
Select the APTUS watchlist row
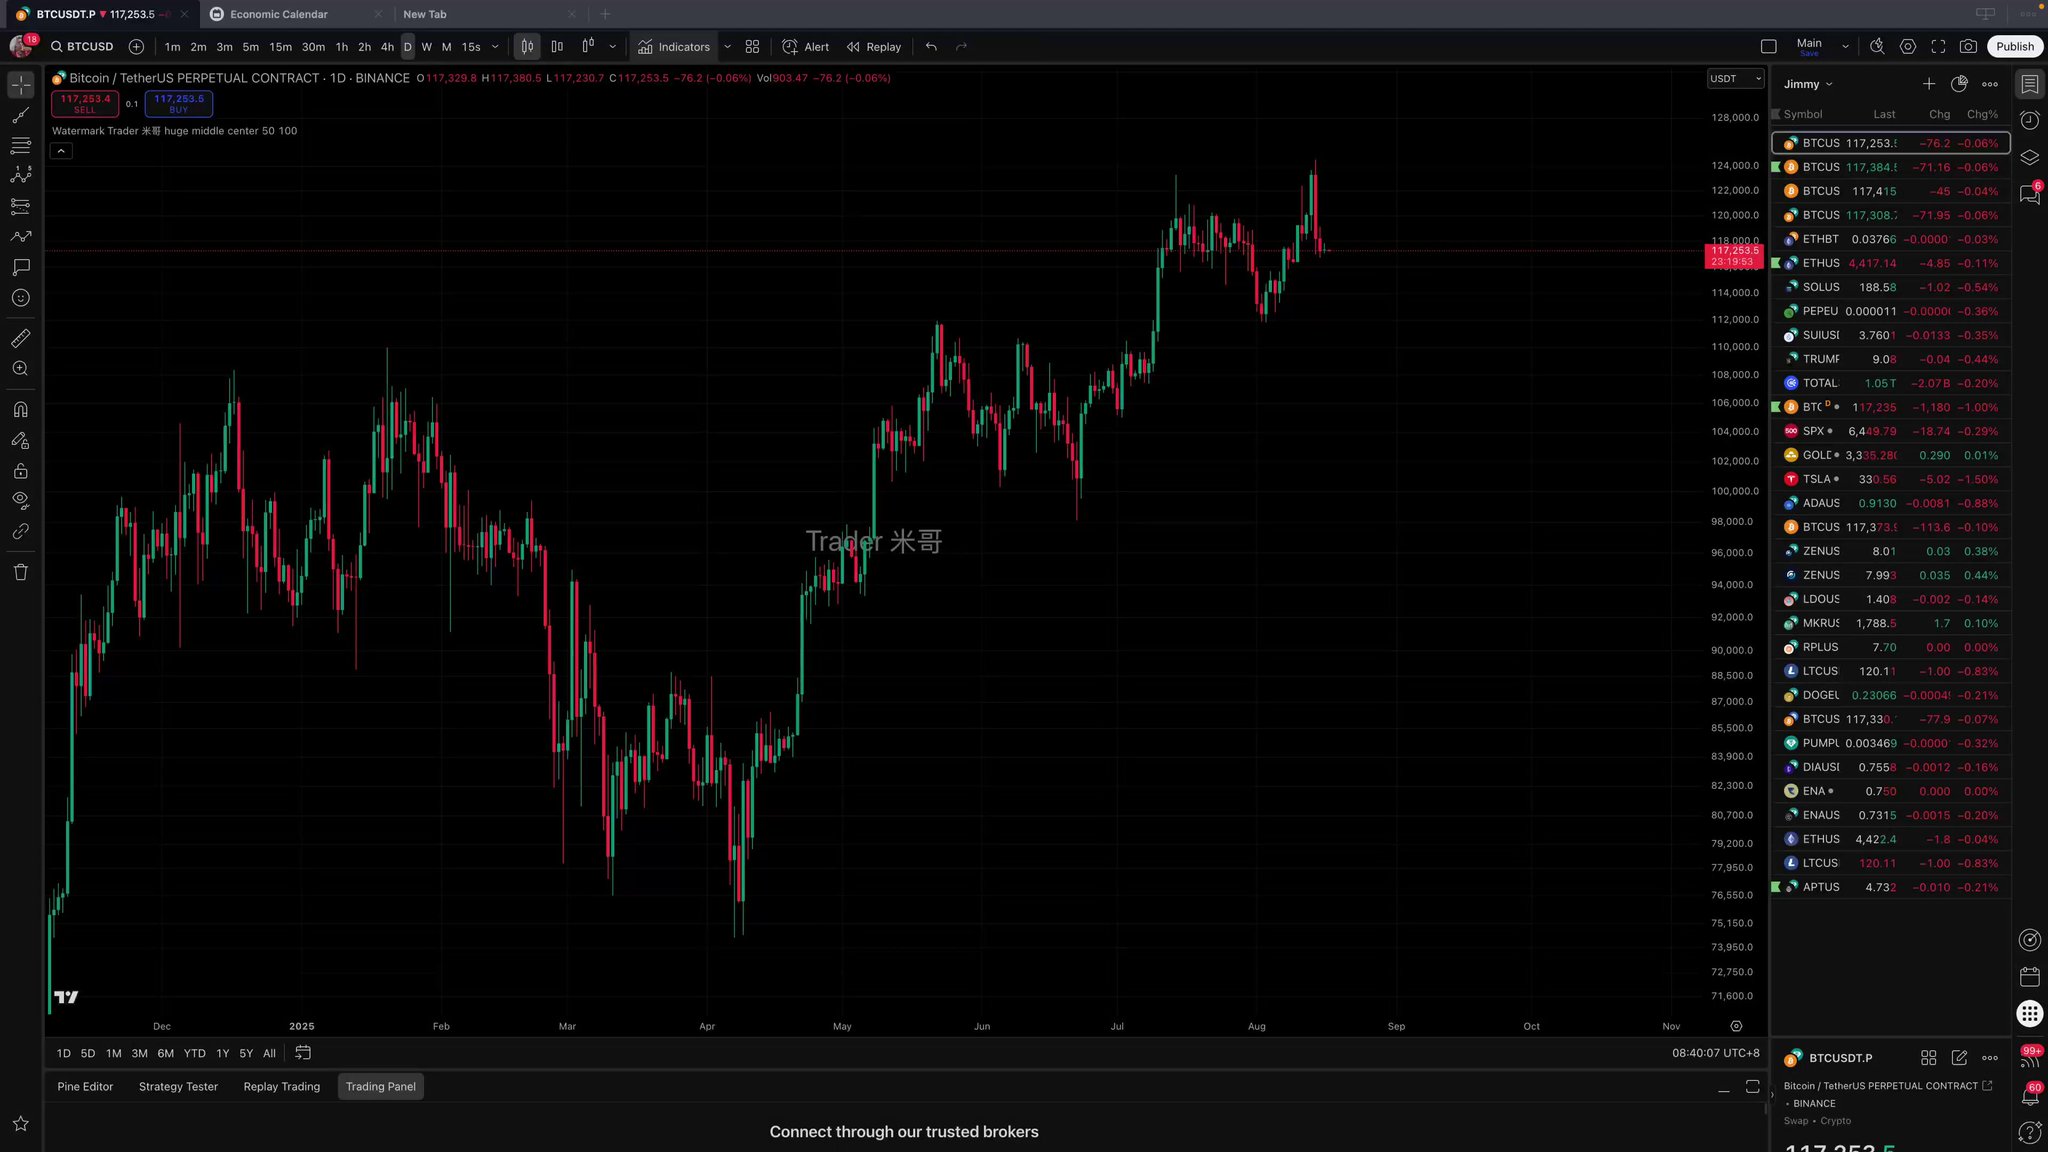point(1890,887)
